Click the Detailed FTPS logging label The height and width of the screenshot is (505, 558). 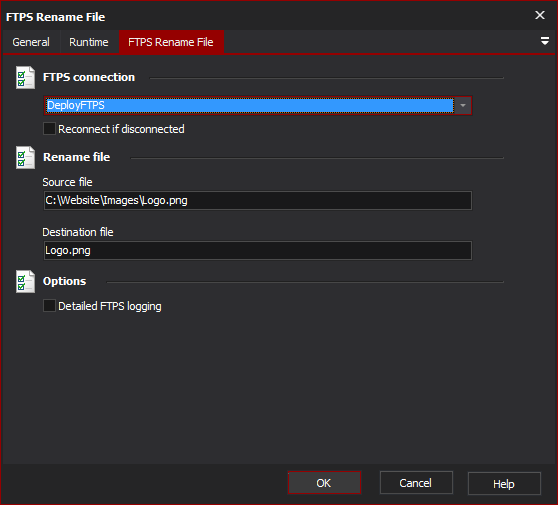[x=110, y=306]
